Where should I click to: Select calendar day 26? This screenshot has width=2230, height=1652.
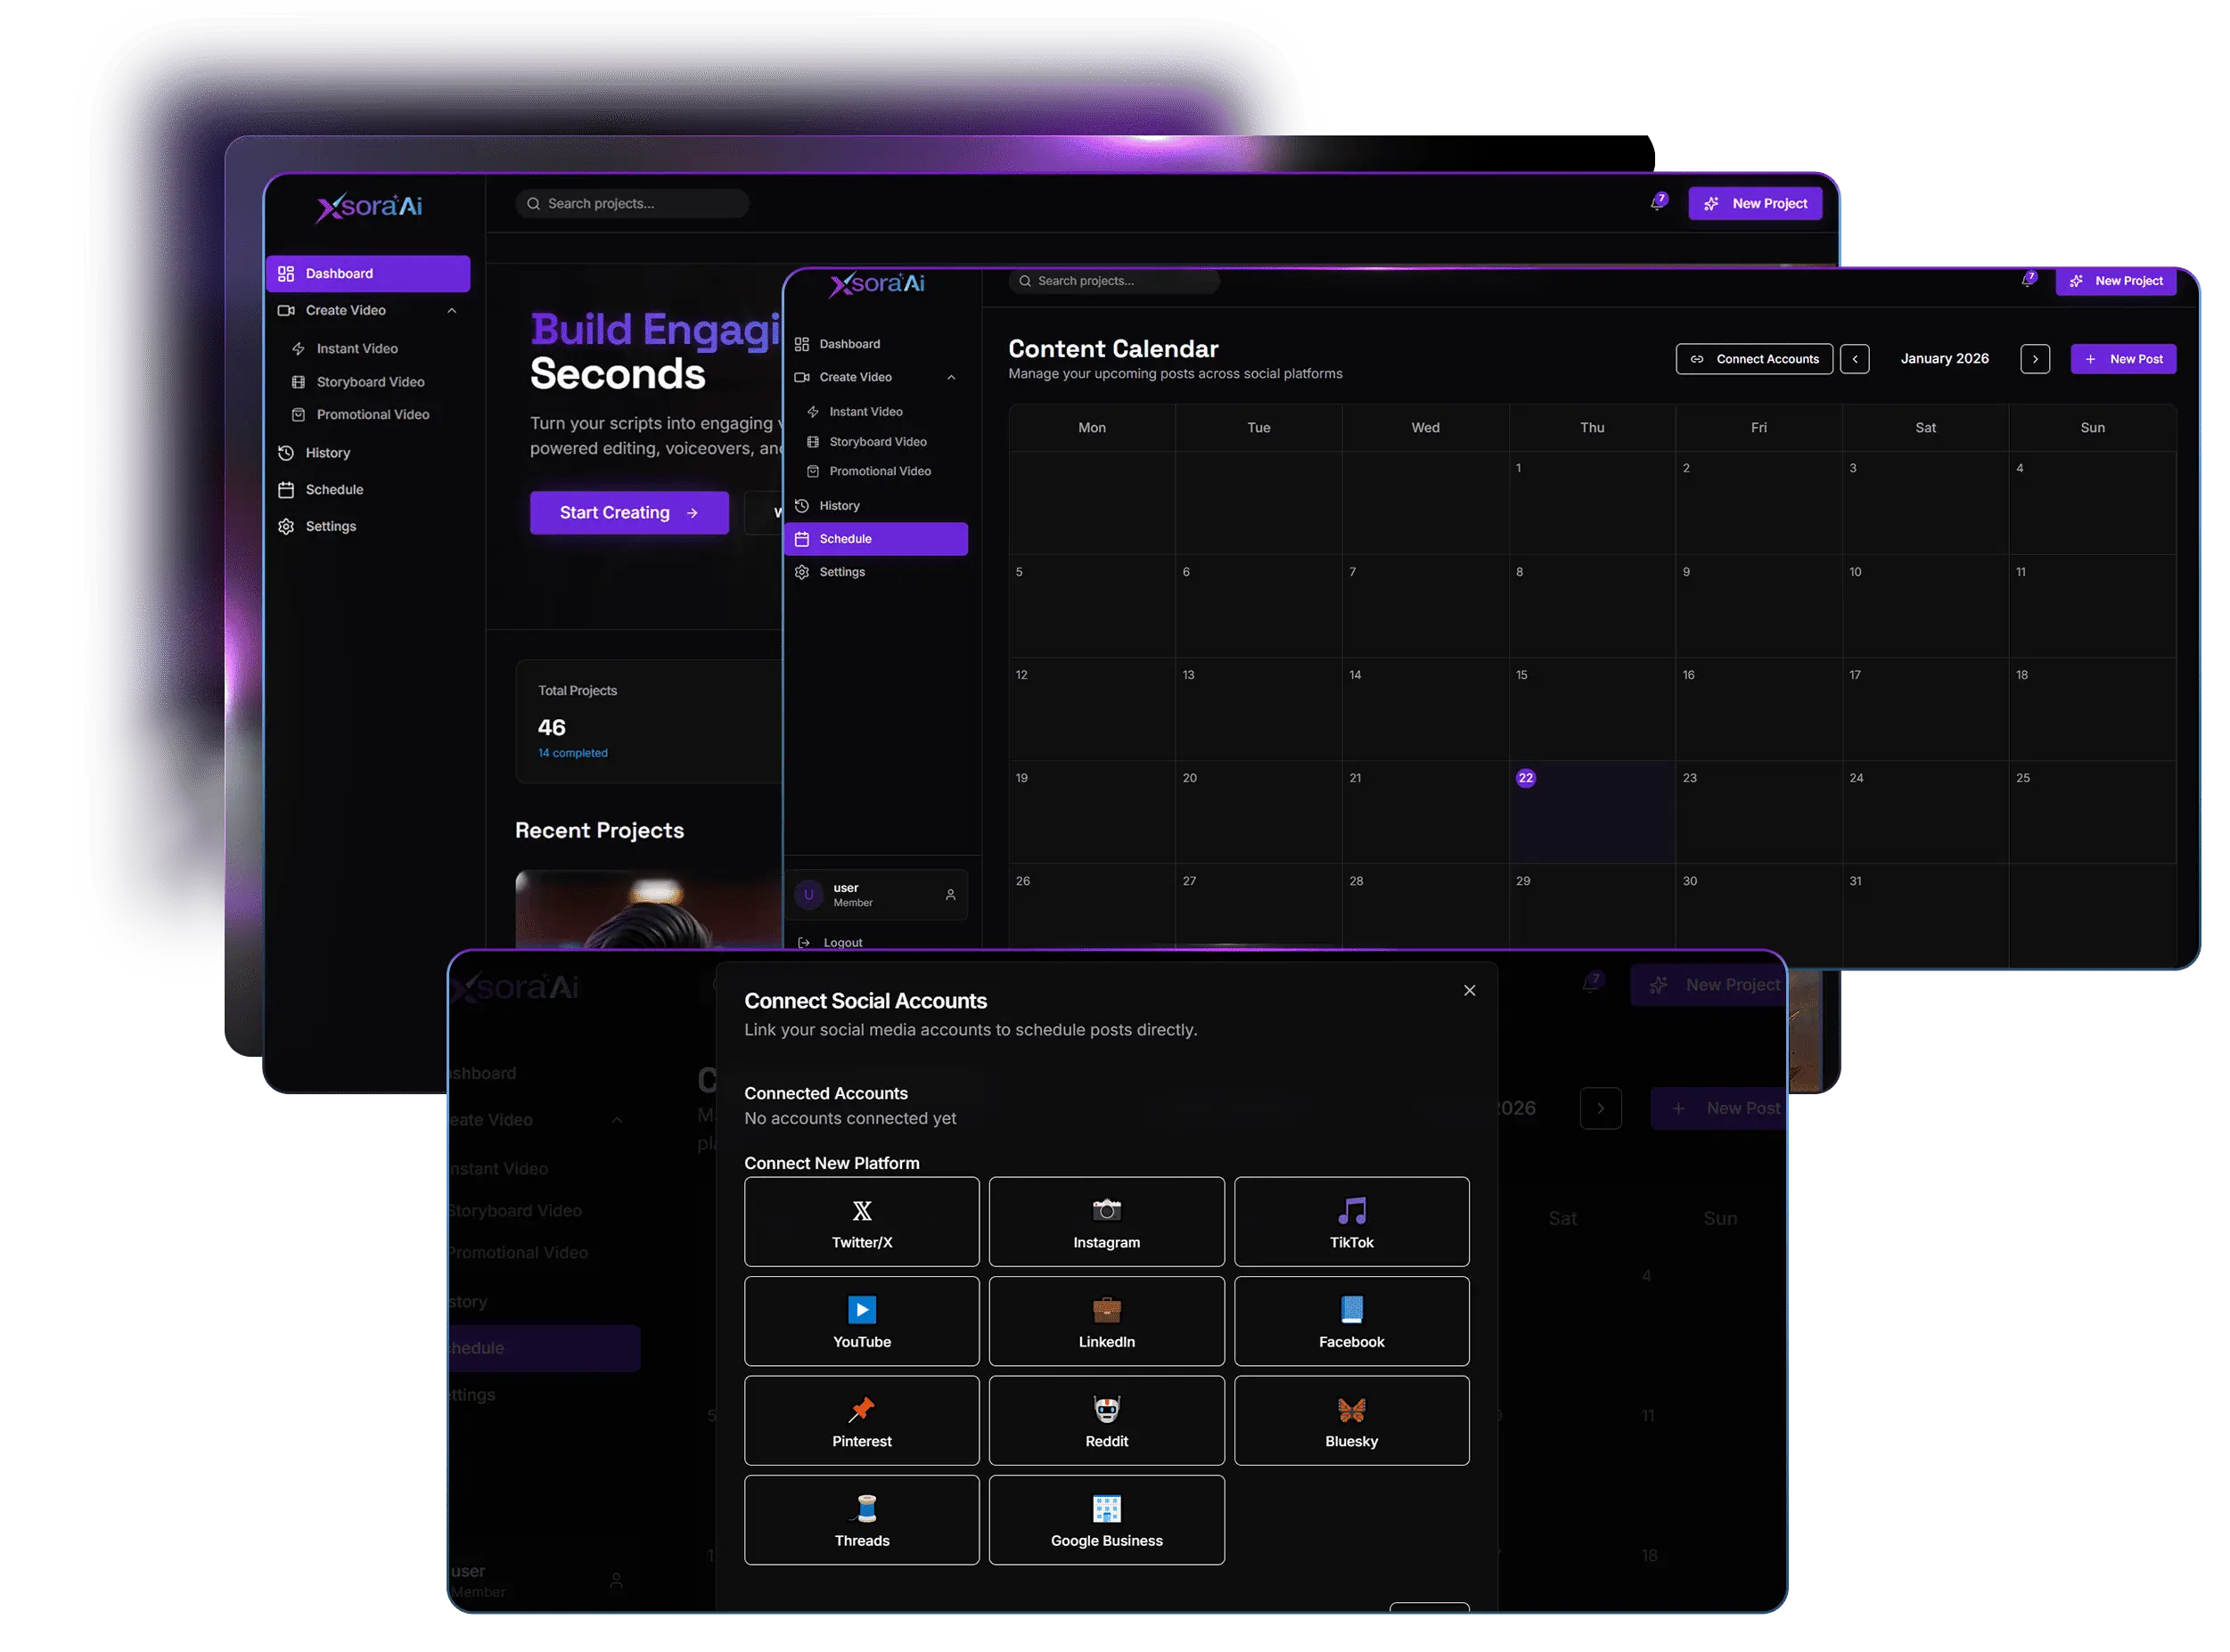coord(1091,908)
